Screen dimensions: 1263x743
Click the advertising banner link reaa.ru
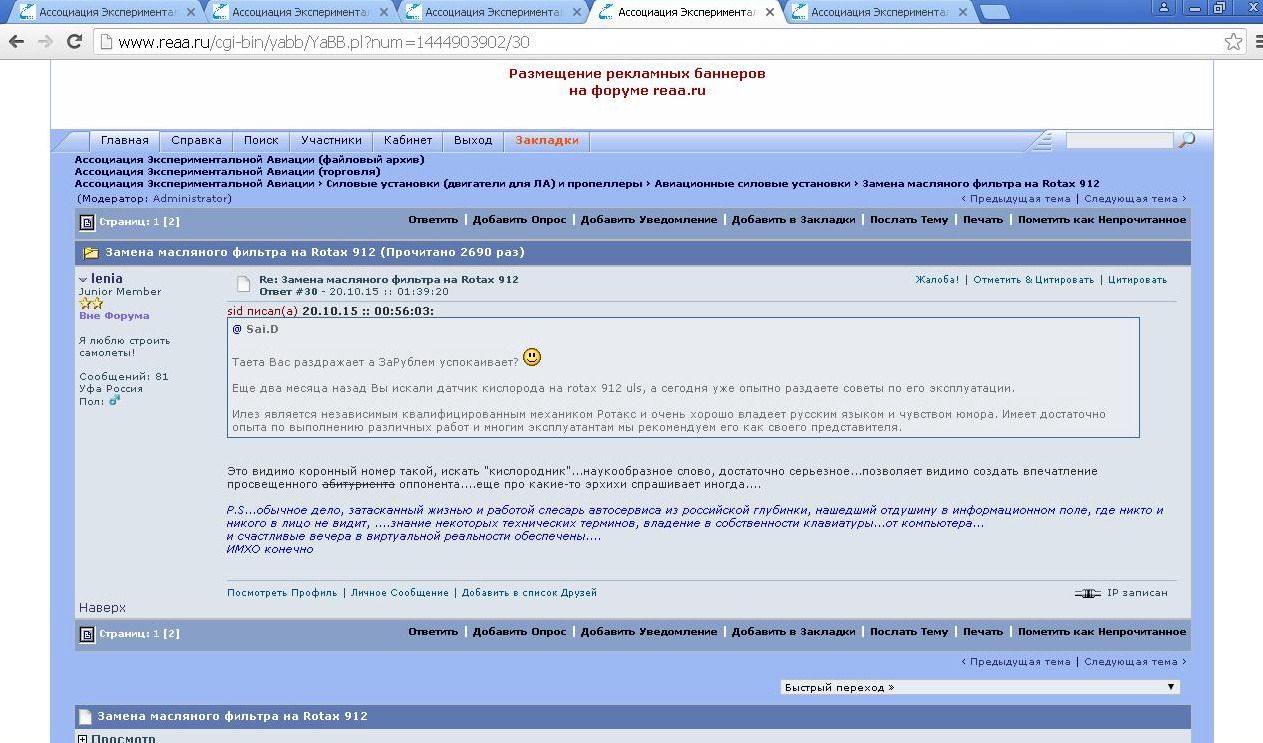coord(637,82)
